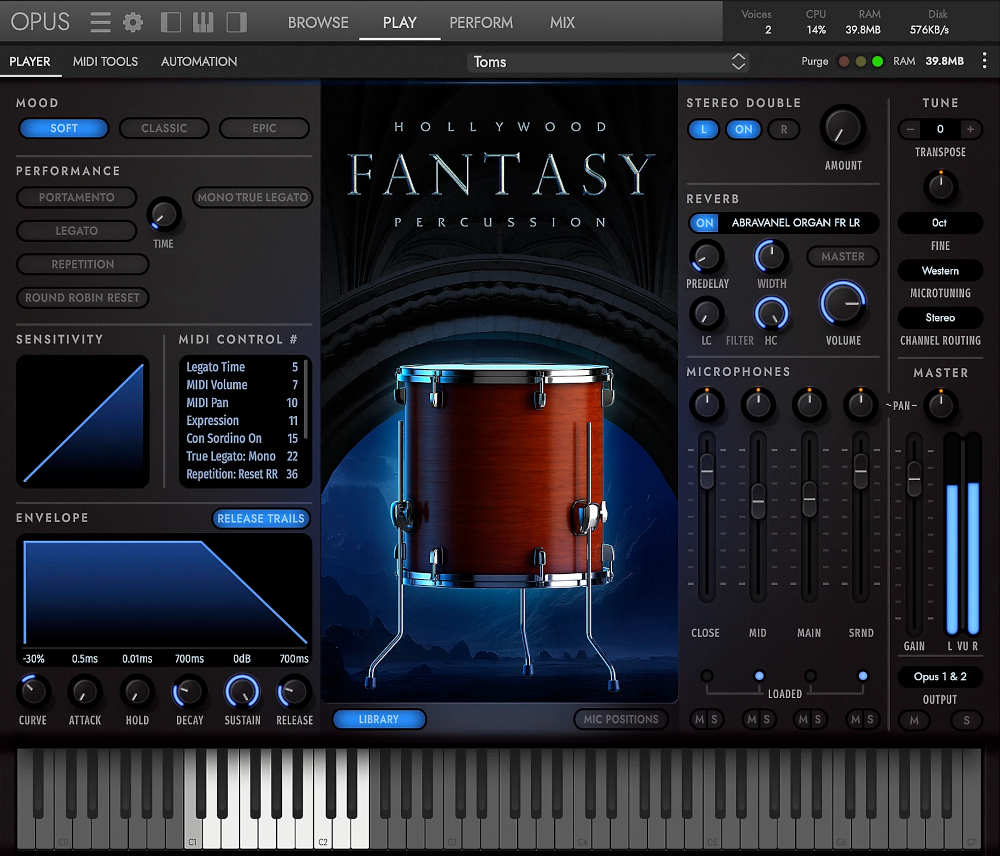
Task: Open the Western microtuning dropdown
Action: (939, 270)
